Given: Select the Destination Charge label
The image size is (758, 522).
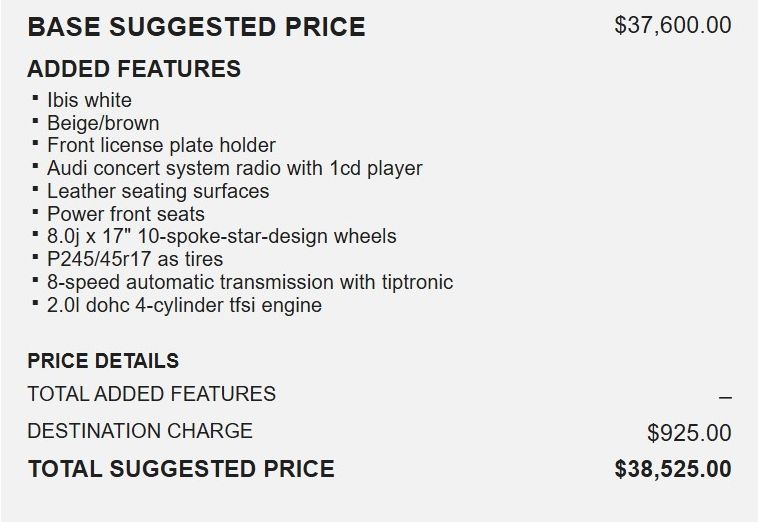Looking at the screenshot, I should coord(140,431).
